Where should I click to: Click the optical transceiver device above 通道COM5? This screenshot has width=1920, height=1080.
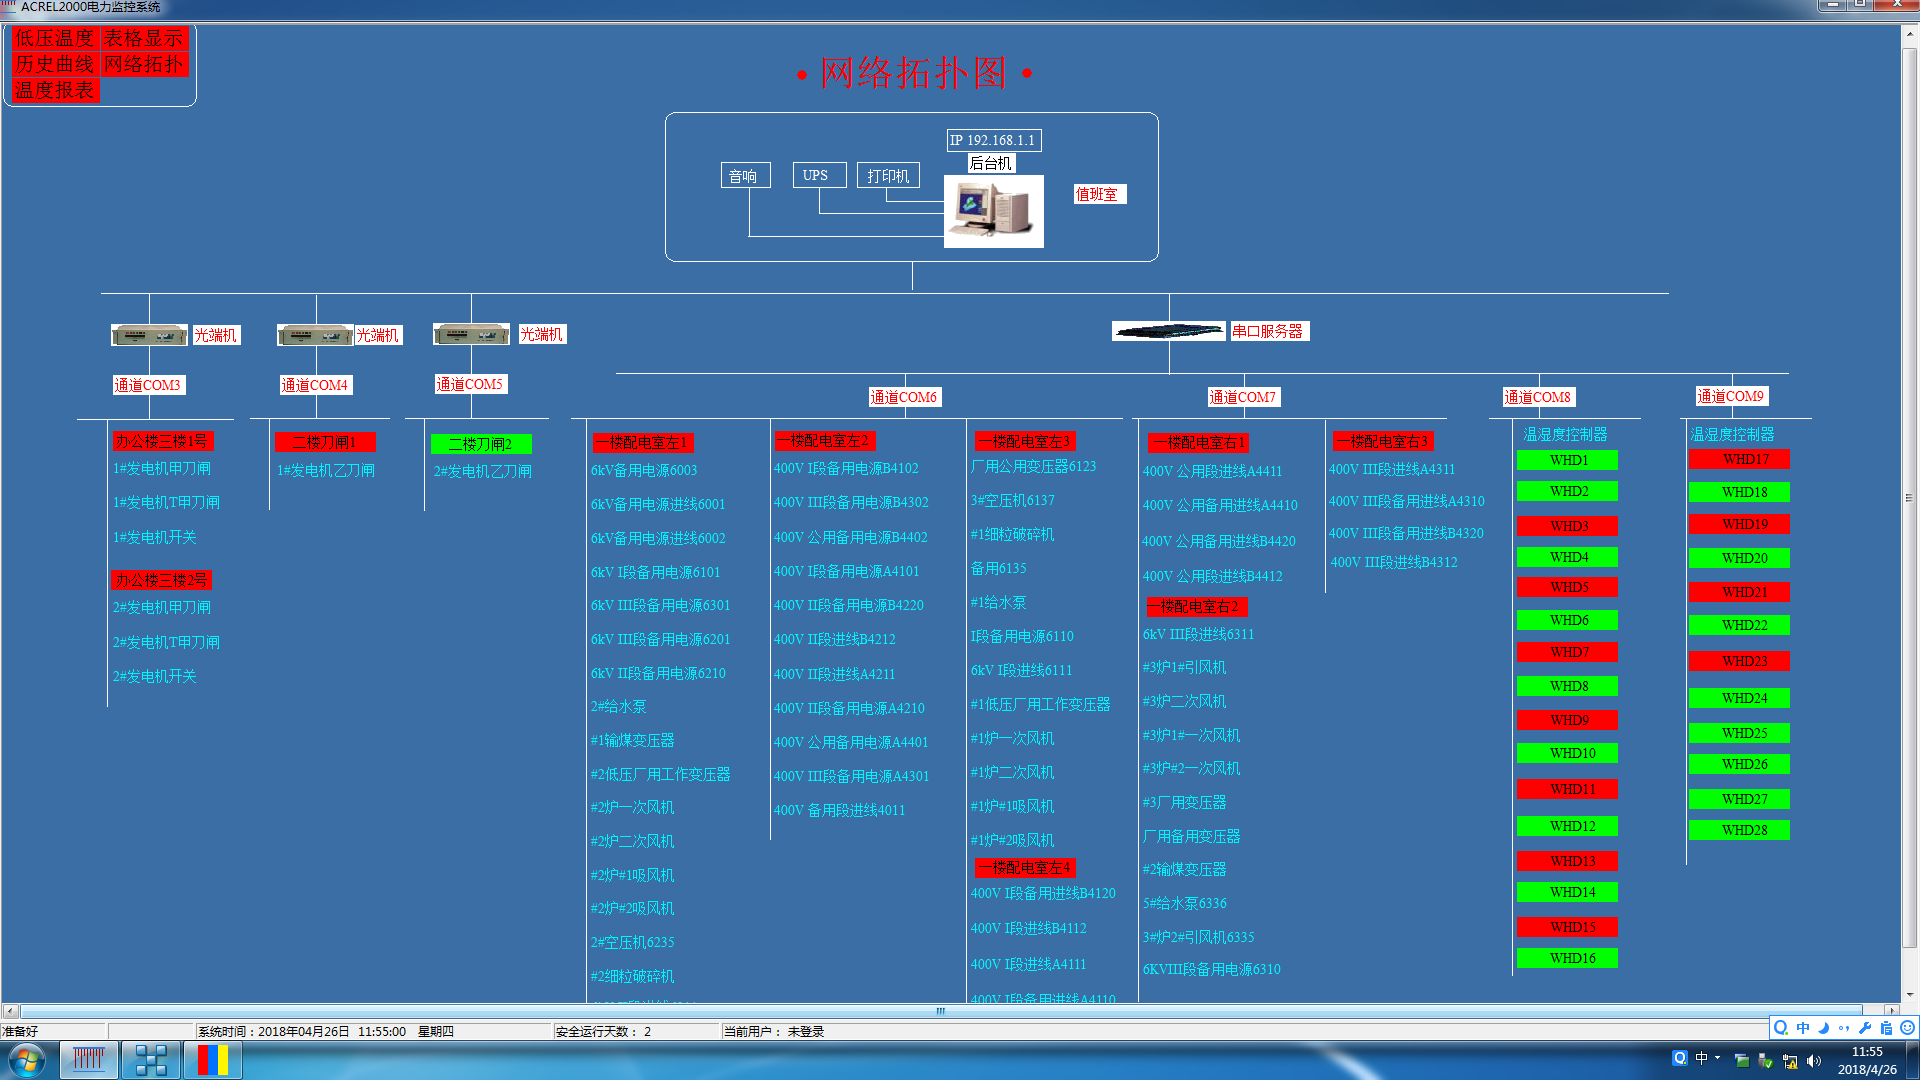click(x=471, y=334)
